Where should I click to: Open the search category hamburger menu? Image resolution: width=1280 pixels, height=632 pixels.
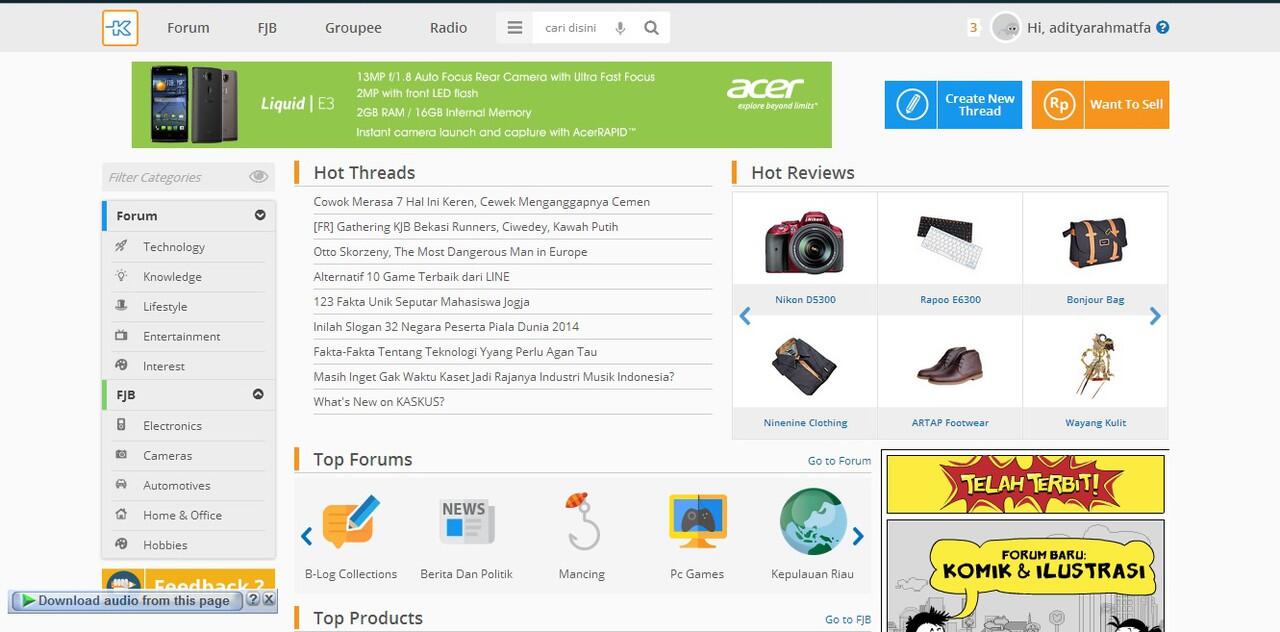tap(515, 28)
